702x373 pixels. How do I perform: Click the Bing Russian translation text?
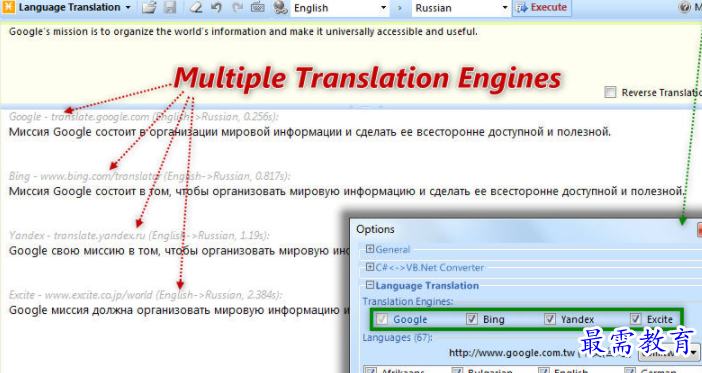tap(347, 192)
